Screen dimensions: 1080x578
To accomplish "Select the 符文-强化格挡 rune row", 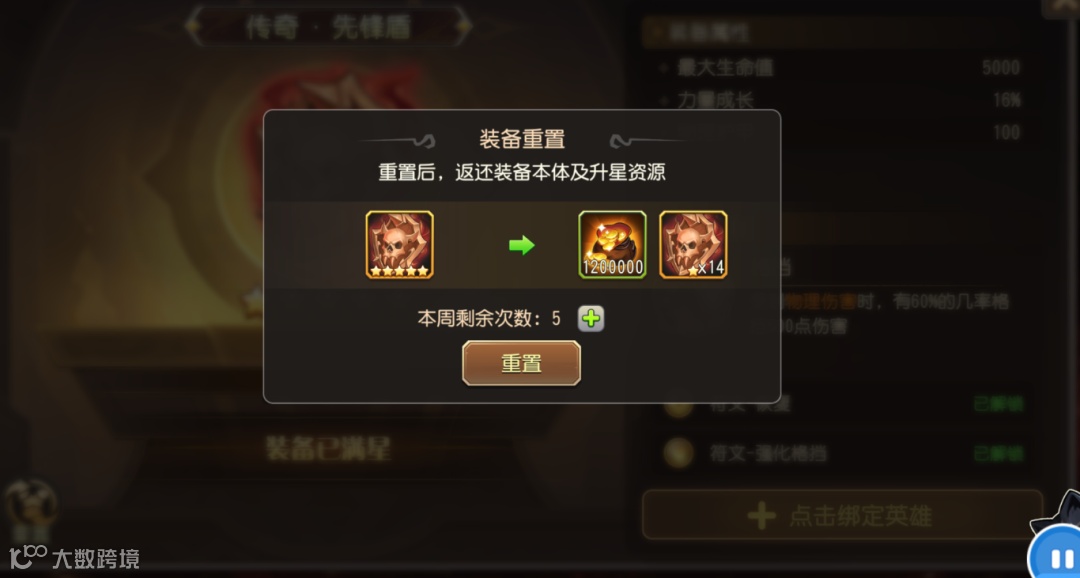I will tap(843, 453).
